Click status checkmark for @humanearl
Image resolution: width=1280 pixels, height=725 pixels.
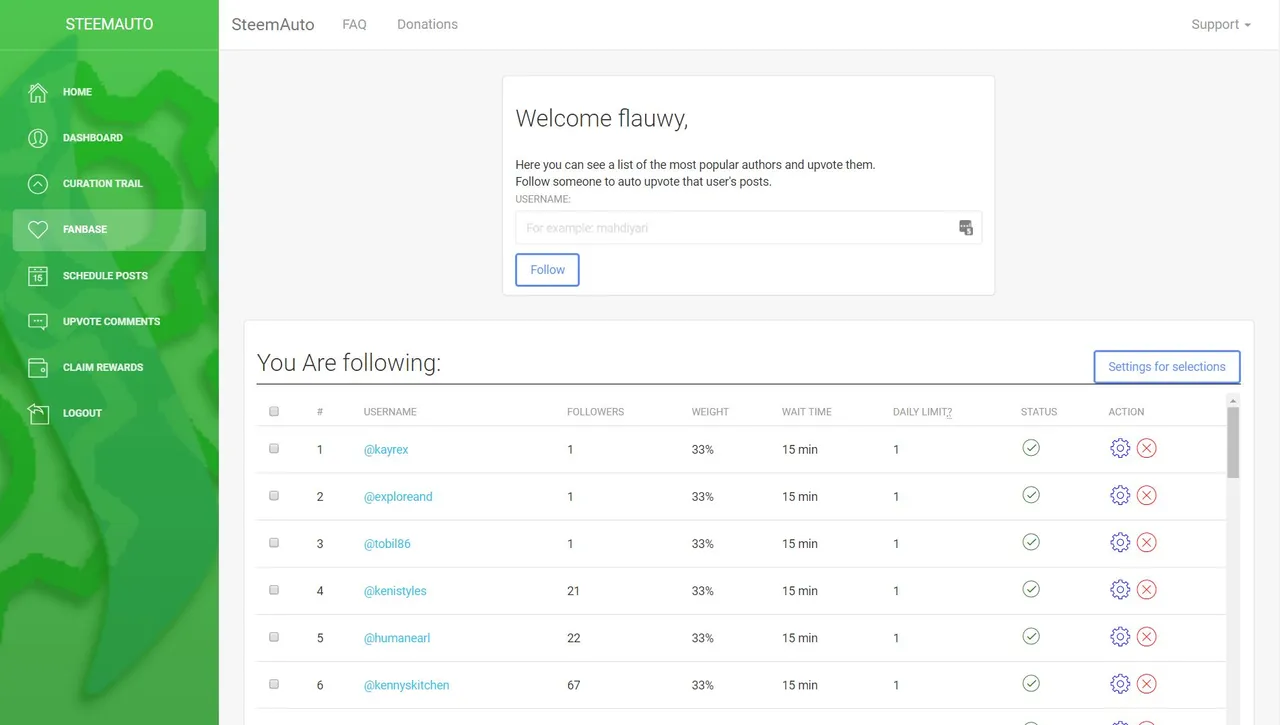(1031, 636)
